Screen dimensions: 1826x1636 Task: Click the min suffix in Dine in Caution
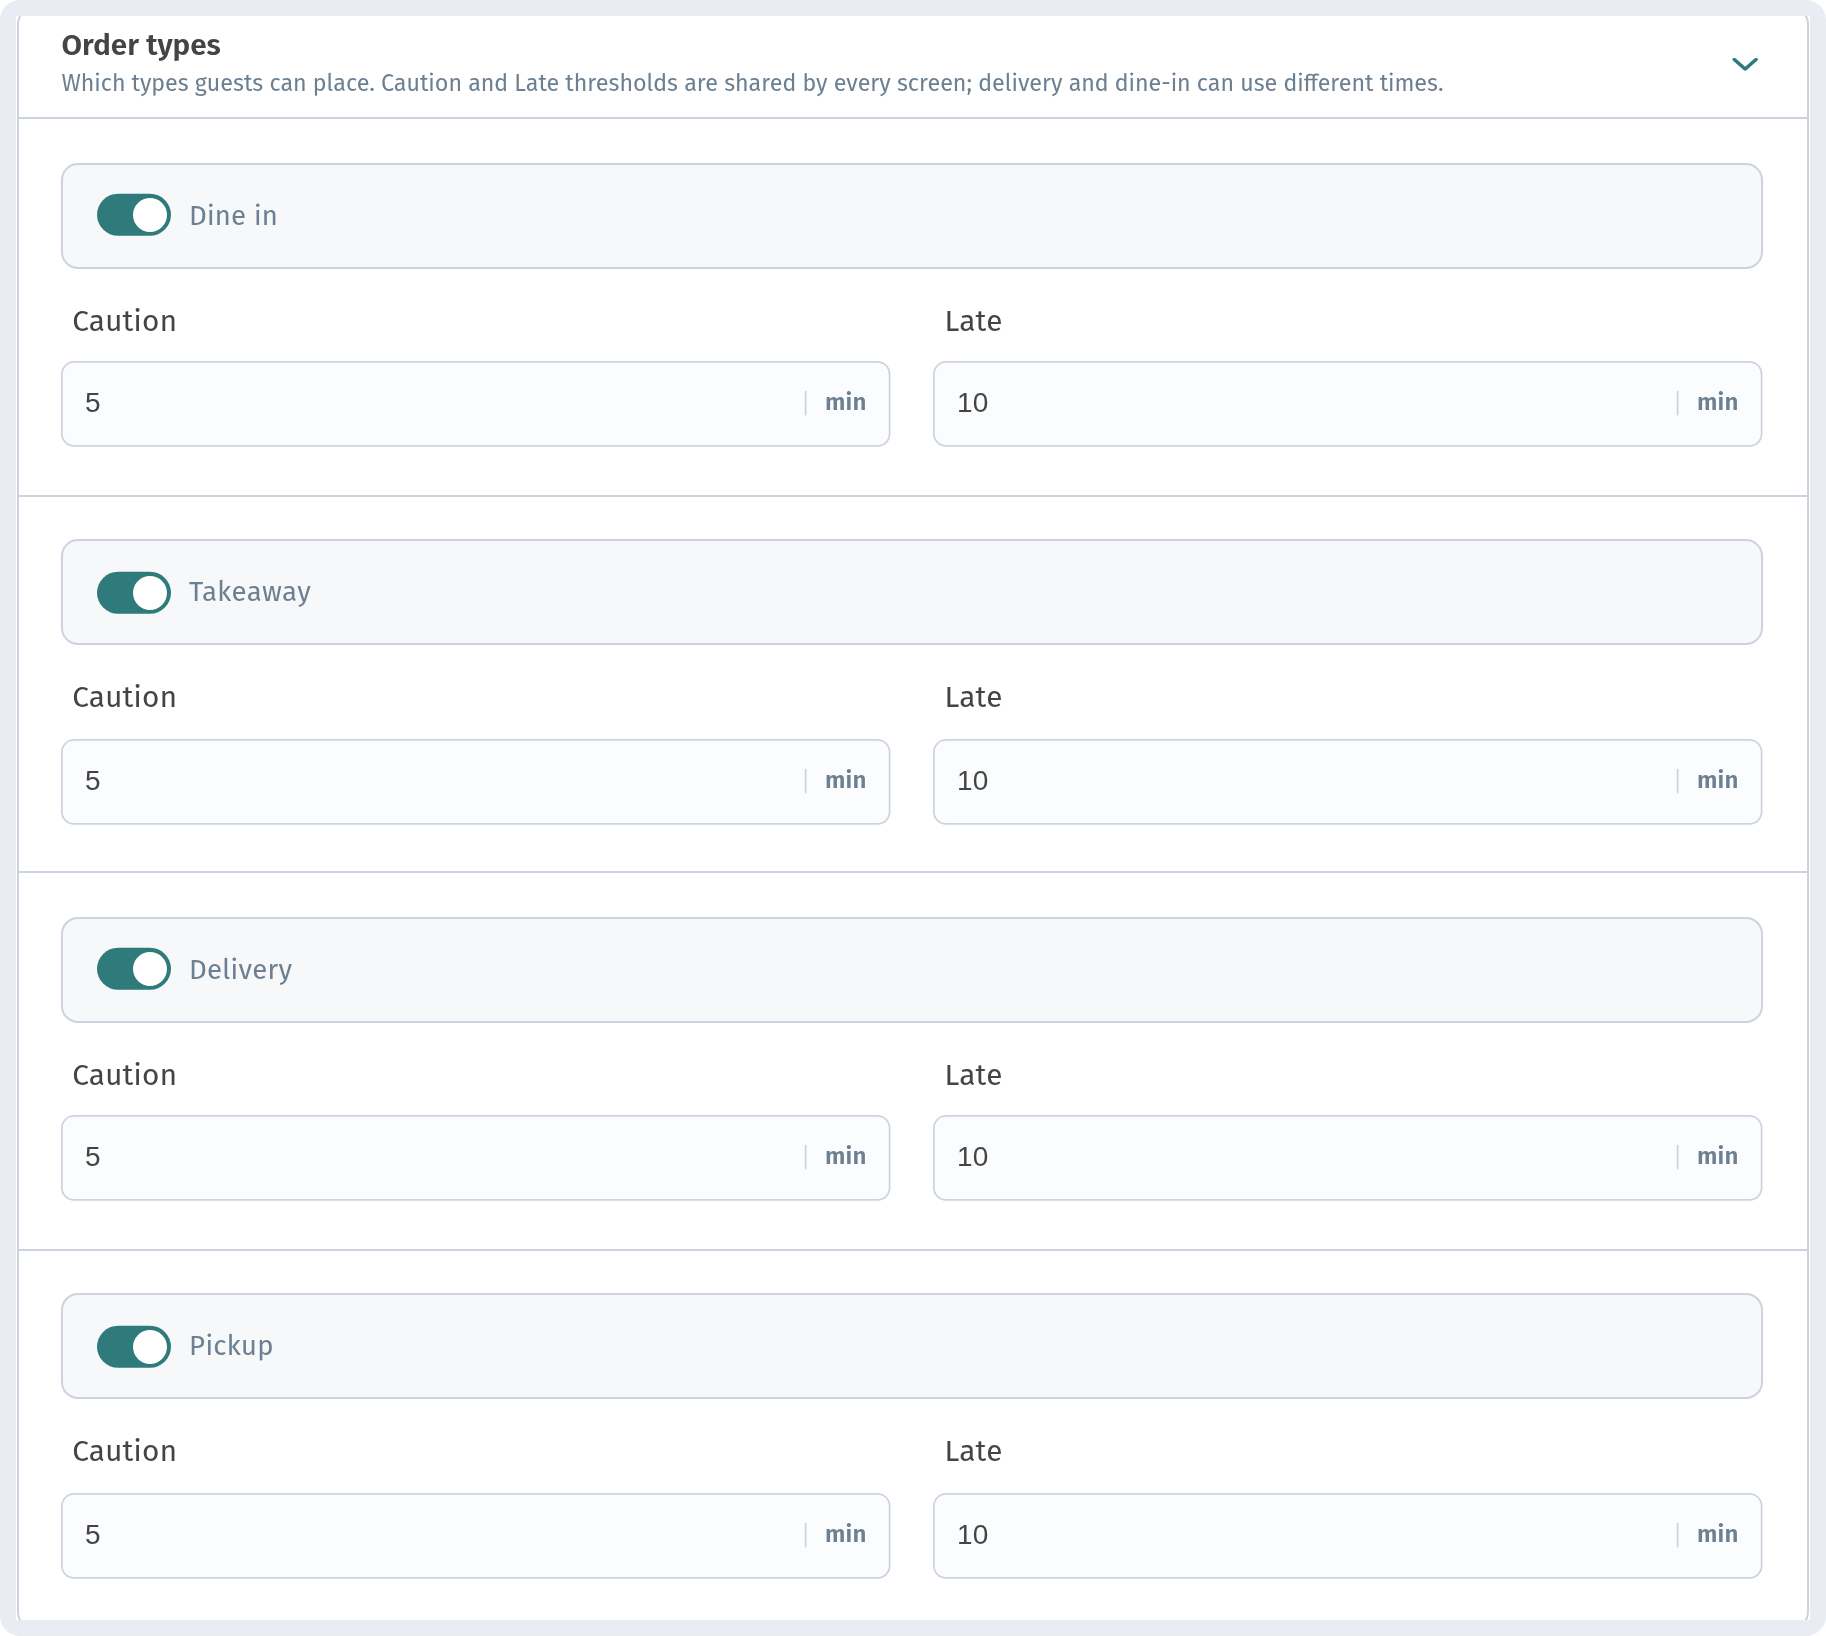845,402
